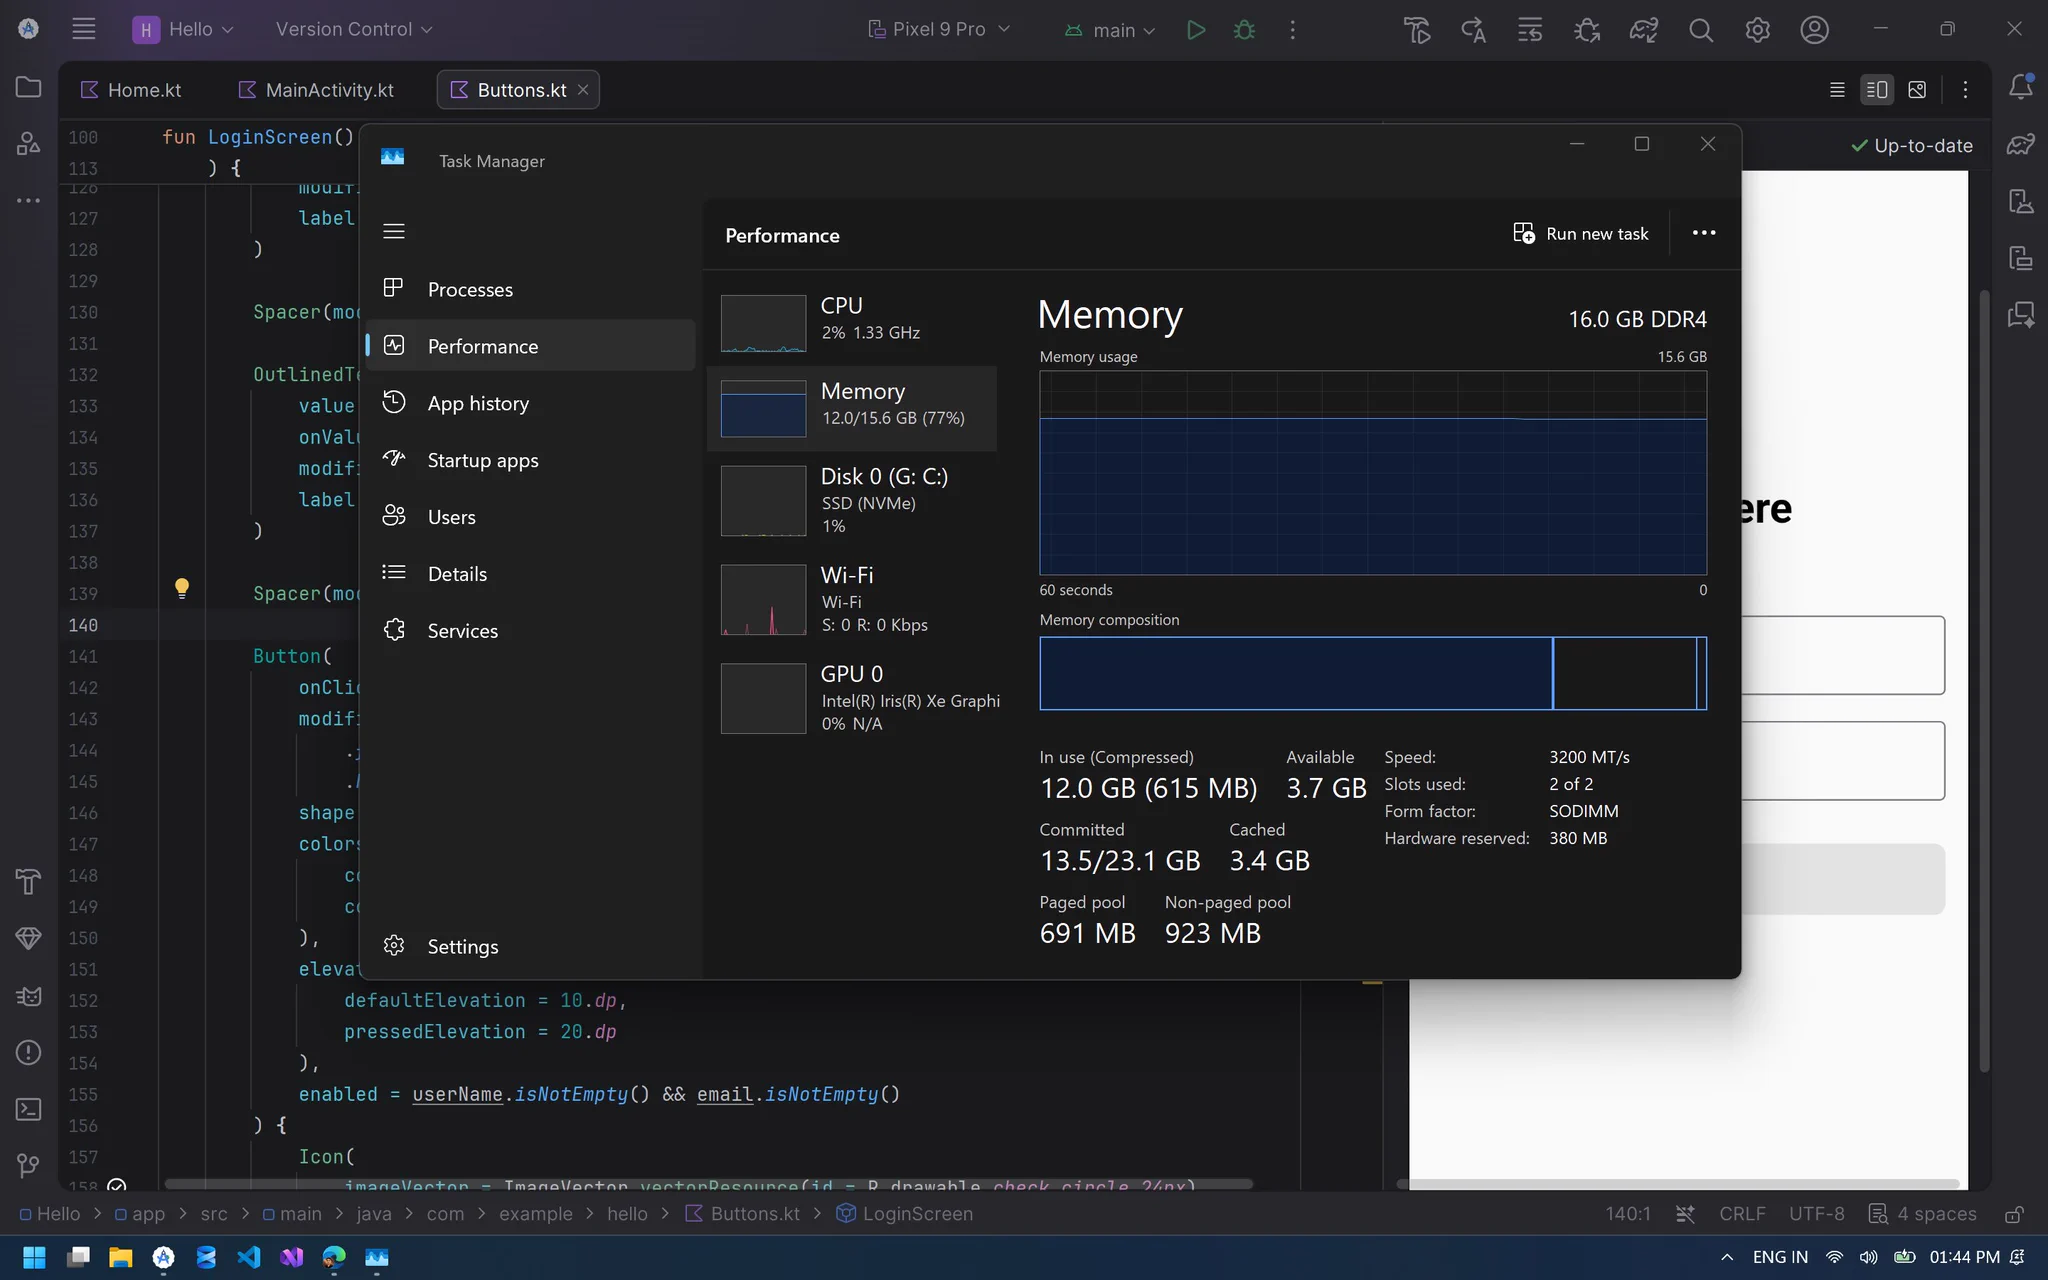Open Android Studio settings gear icon

[x=1757, y=30]
